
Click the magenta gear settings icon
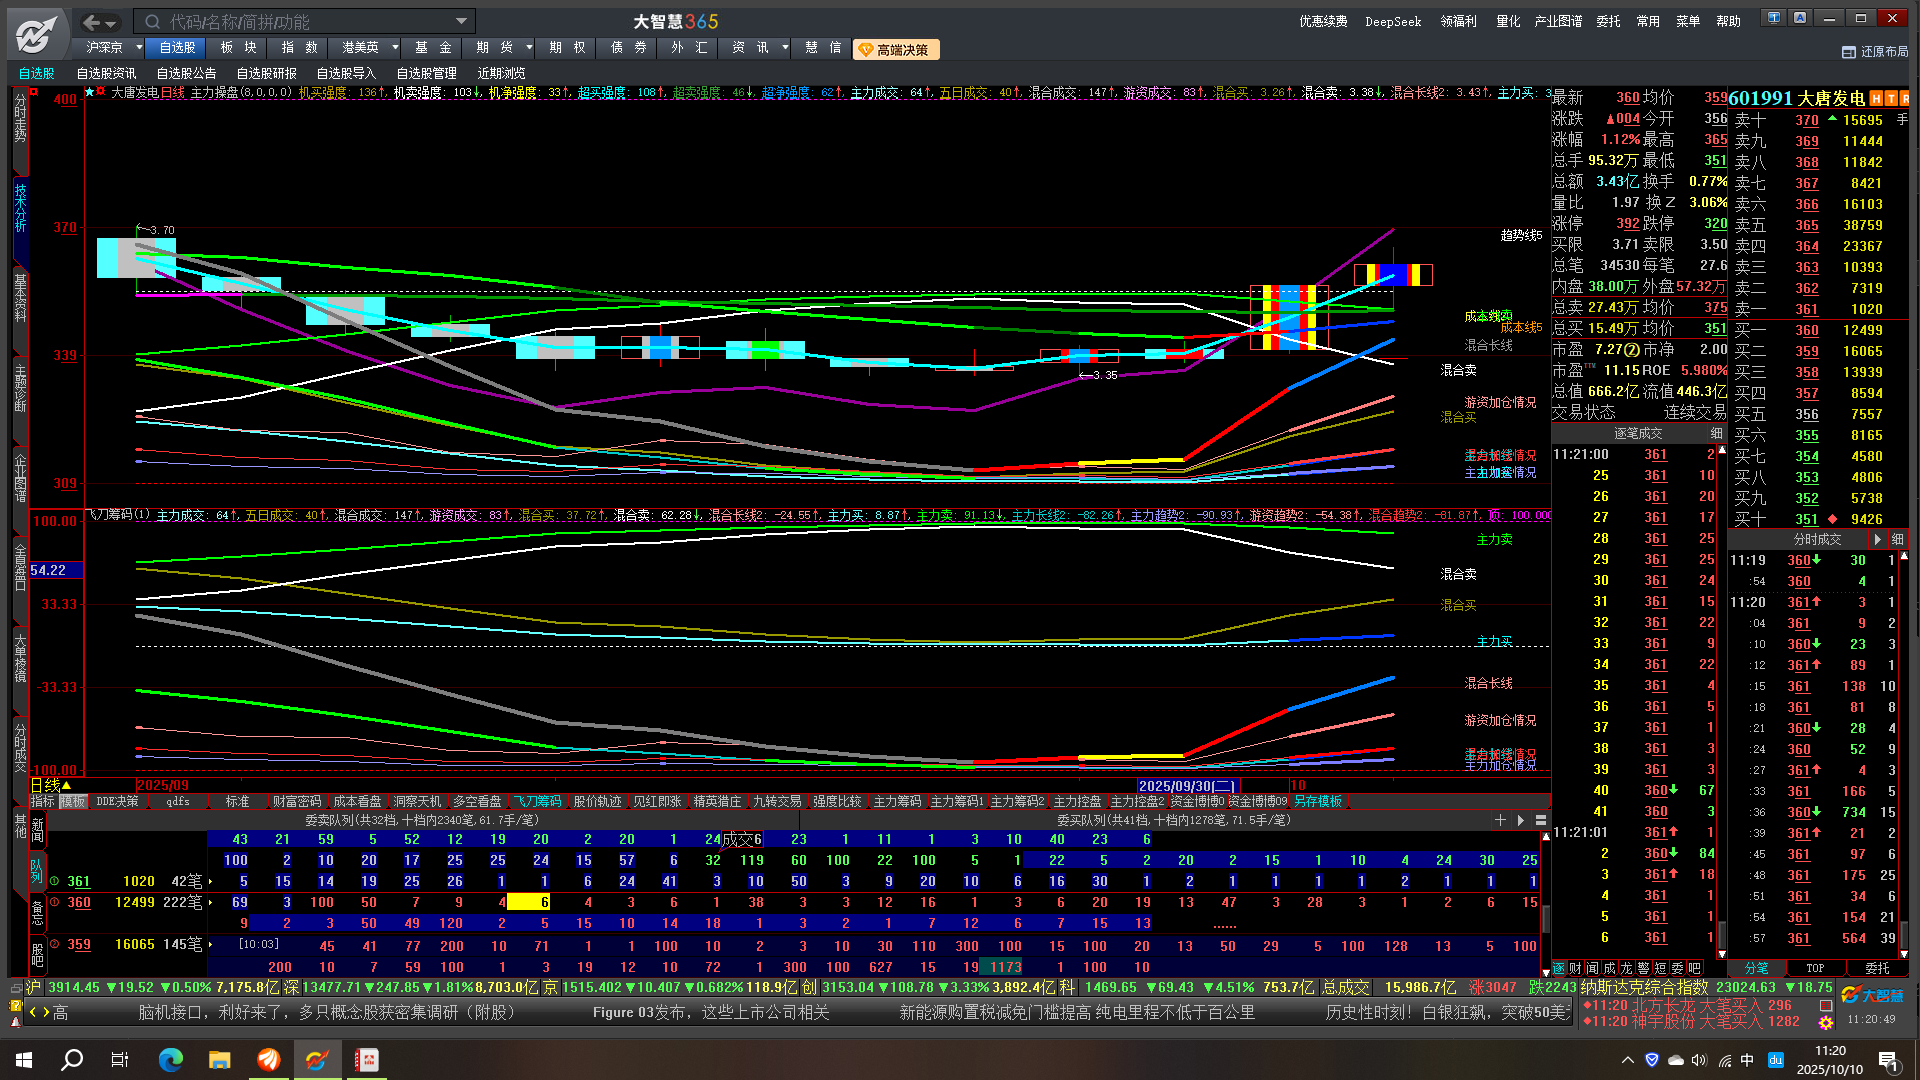point(1826,1022)
